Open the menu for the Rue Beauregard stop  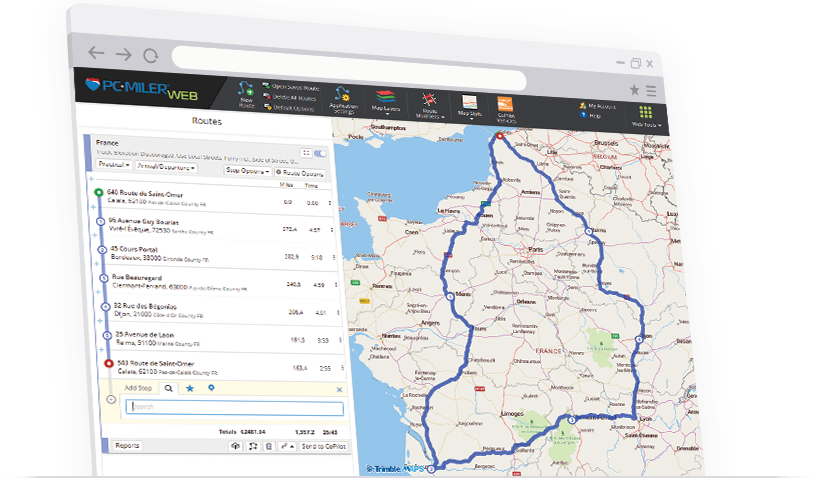coord(336,285)
